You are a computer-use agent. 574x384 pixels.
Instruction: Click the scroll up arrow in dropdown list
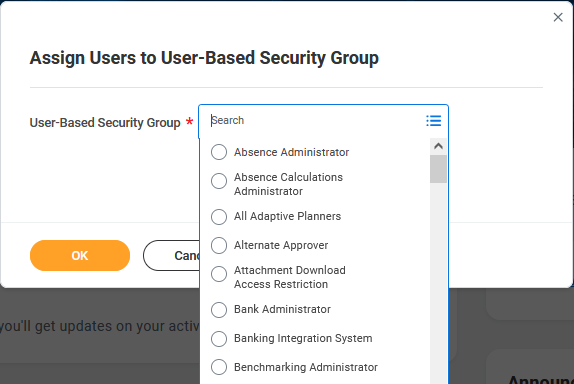point(438,146)
